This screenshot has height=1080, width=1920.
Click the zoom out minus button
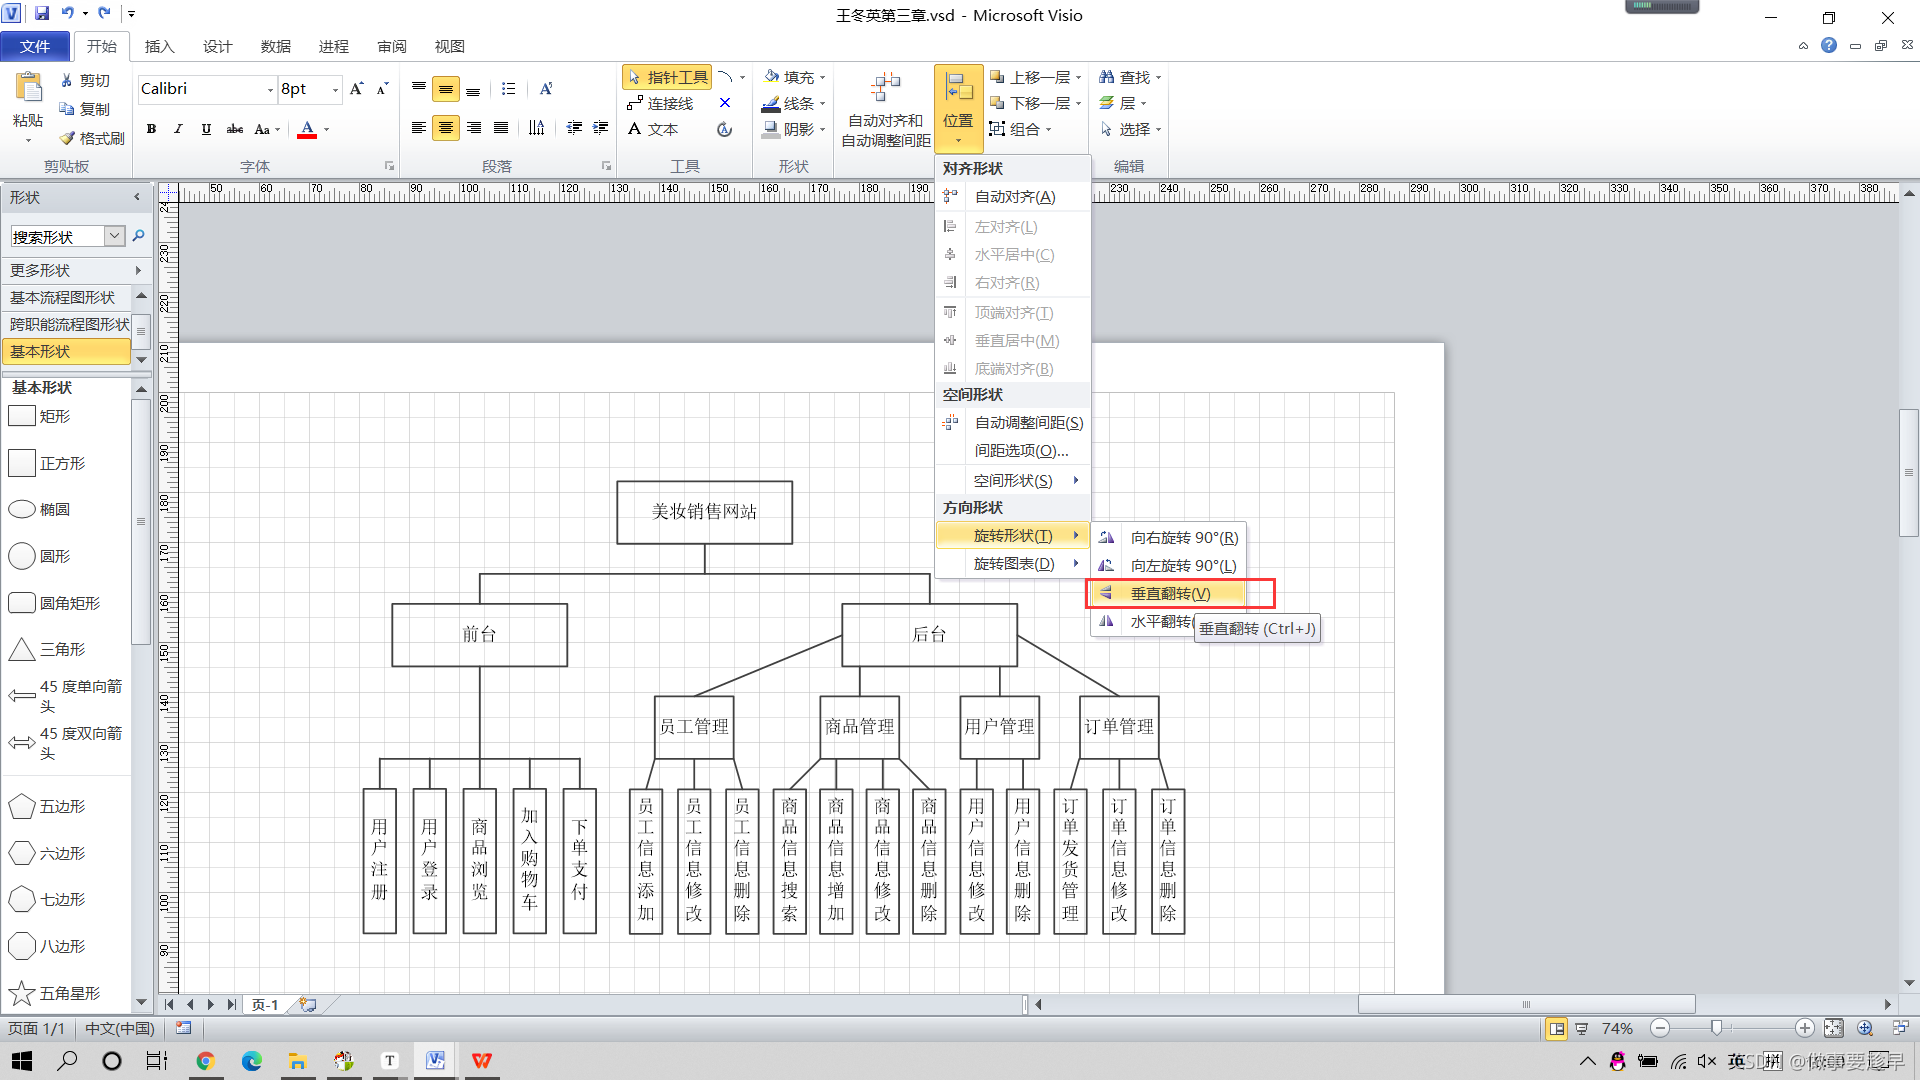[x=1660, y=1028]
